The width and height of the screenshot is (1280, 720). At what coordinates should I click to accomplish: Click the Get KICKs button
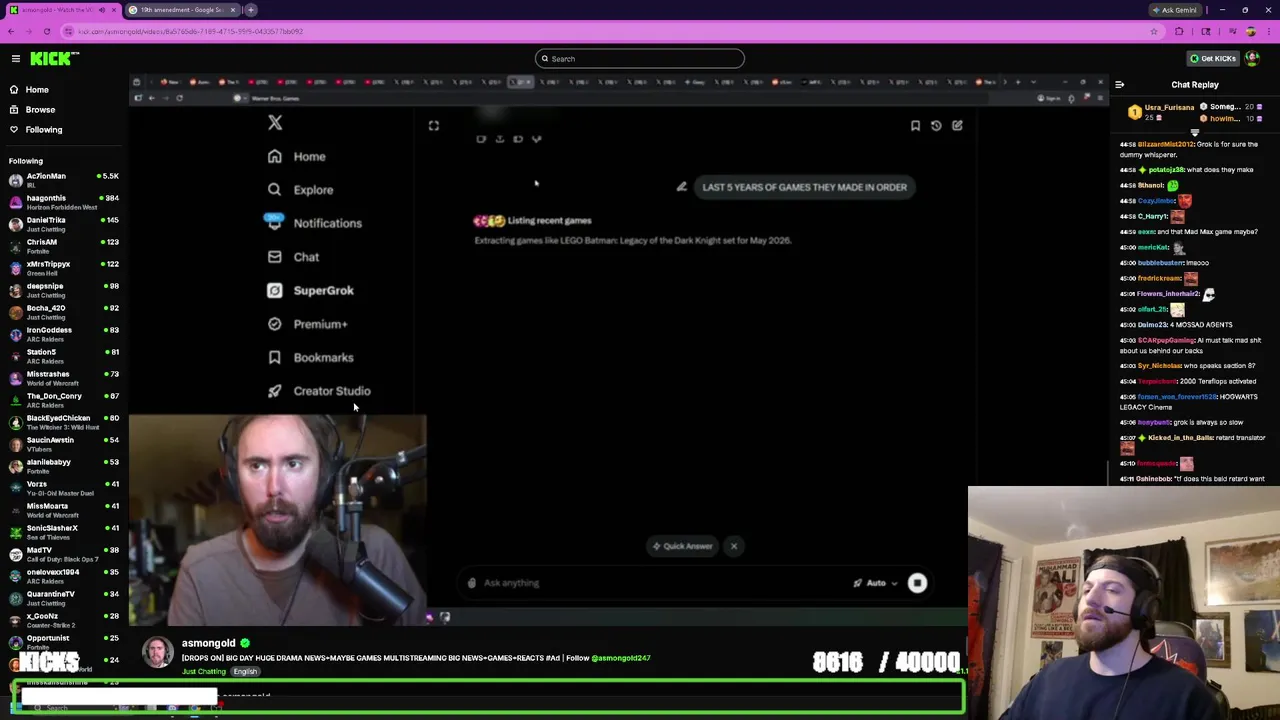[x=1213, y=59]
